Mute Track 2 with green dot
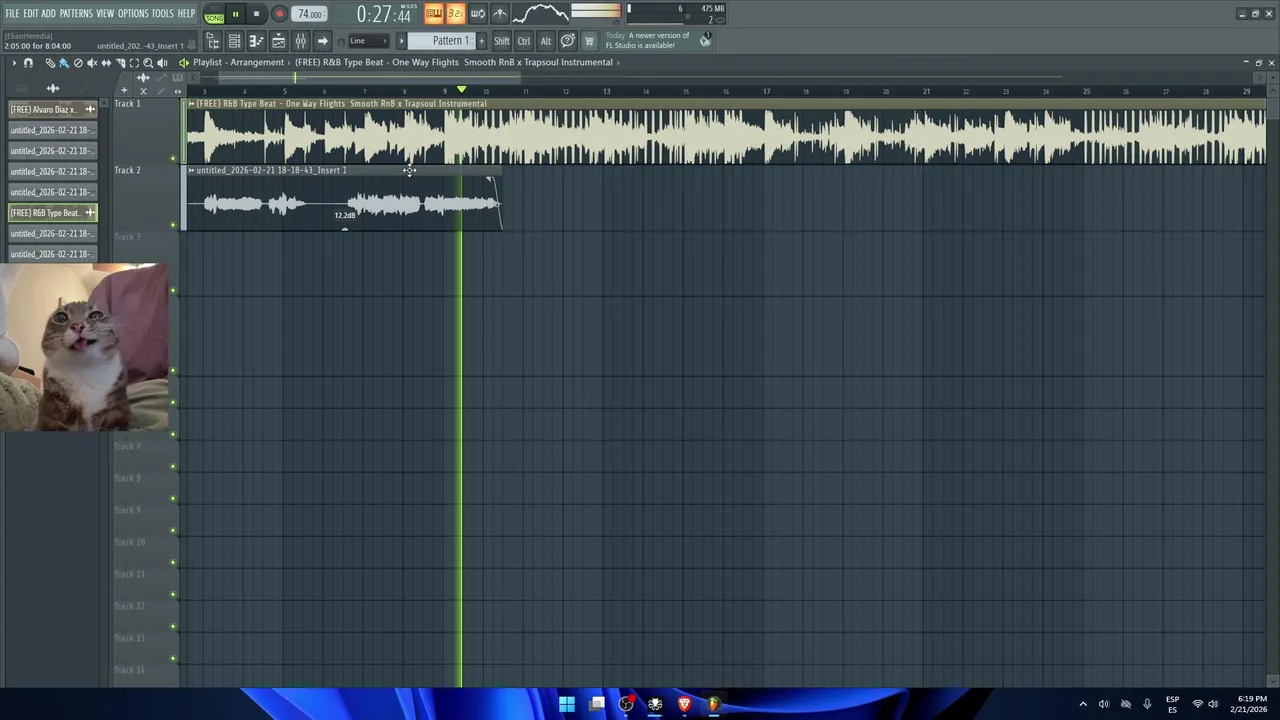Screen dimensions: 1280x720 (173, 225)
